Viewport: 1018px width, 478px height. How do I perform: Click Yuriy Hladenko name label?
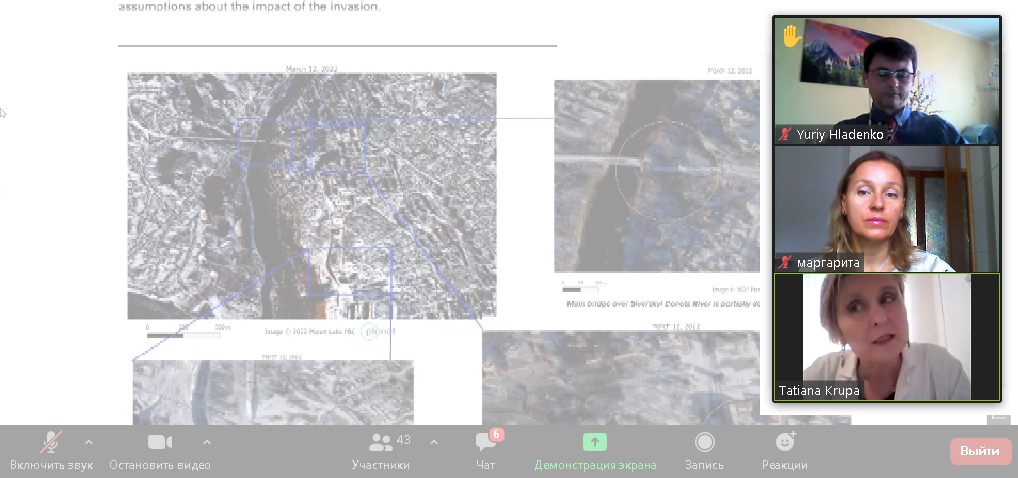point(840,135)
